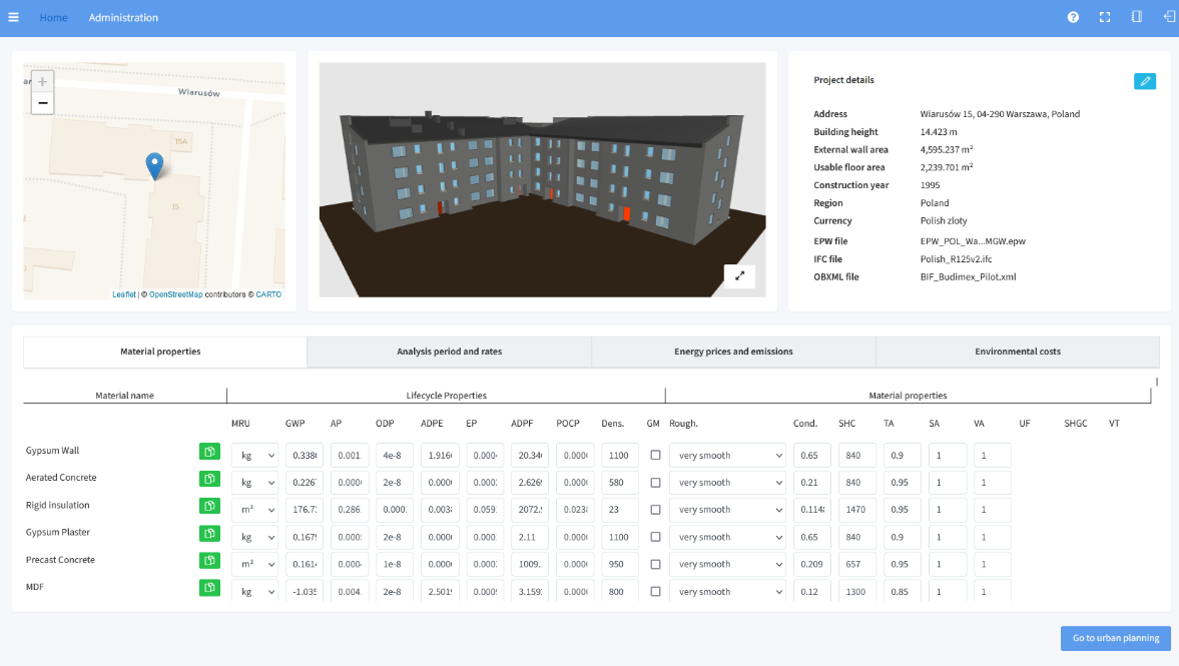Zoom out on the map
Viewport: 1179px width, 666px height.
point(43,103)
